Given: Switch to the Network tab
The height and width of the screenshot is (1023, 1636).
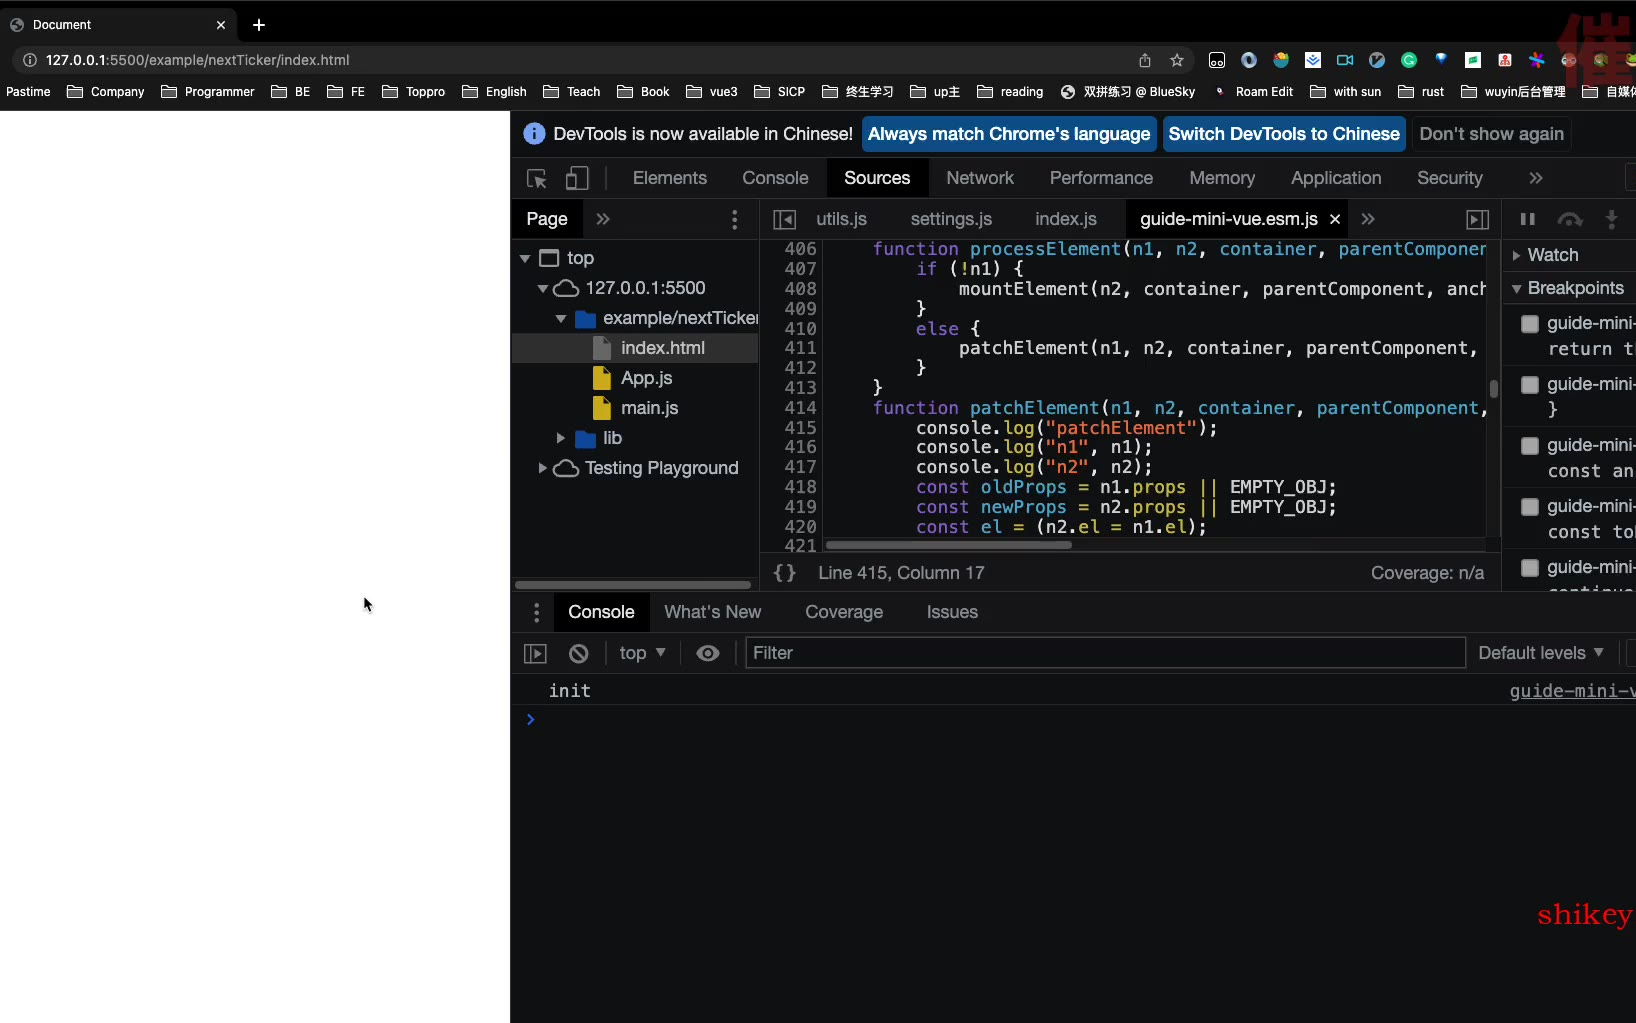Looking at the screenshot, I should 979,178.
